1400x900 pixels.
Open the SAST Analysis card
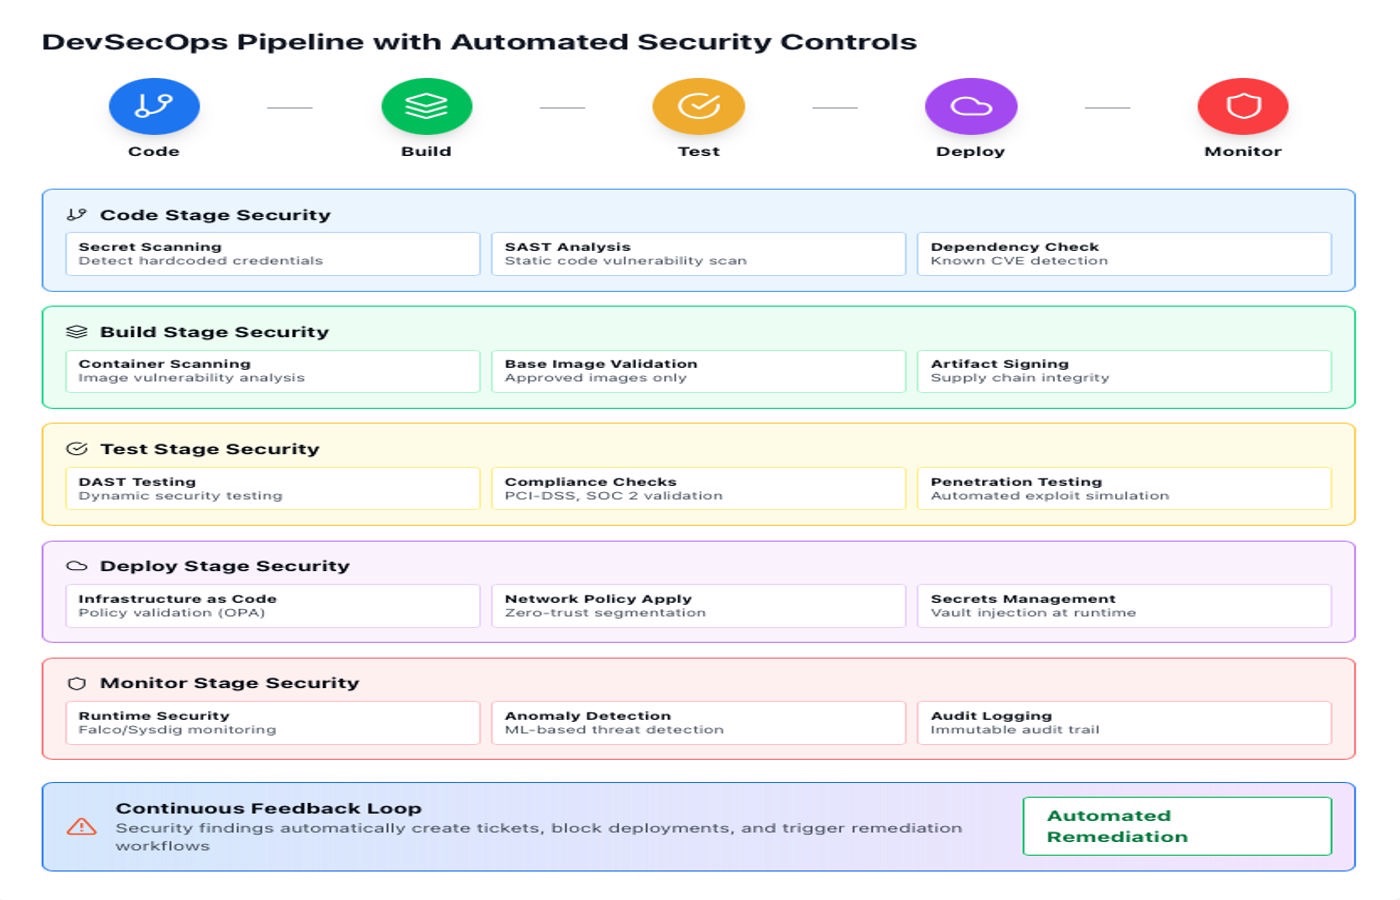pyautogui.click(x=698, y=254)
